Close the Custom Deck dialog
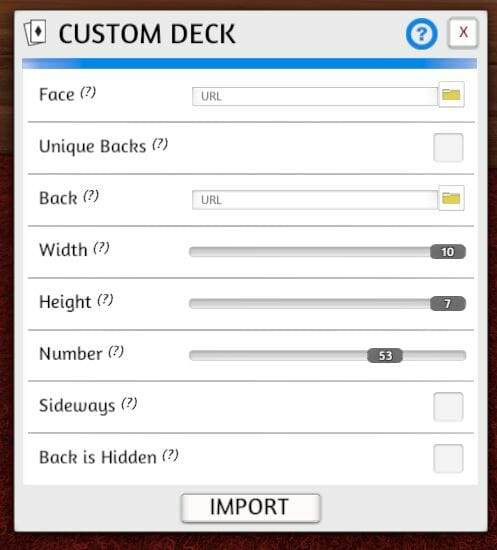Image resolution: width=497 pixels, height=550 pixels. [x=463, y=33]
